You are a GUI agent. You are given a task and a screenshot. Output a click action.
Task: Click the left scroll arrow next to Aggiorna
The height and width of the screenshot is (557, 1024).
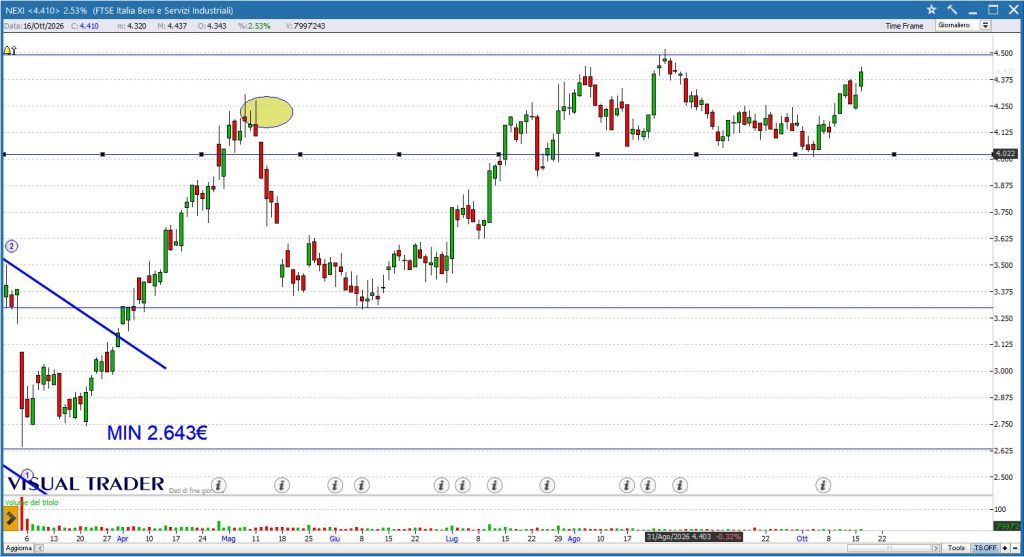coord(39,548)
